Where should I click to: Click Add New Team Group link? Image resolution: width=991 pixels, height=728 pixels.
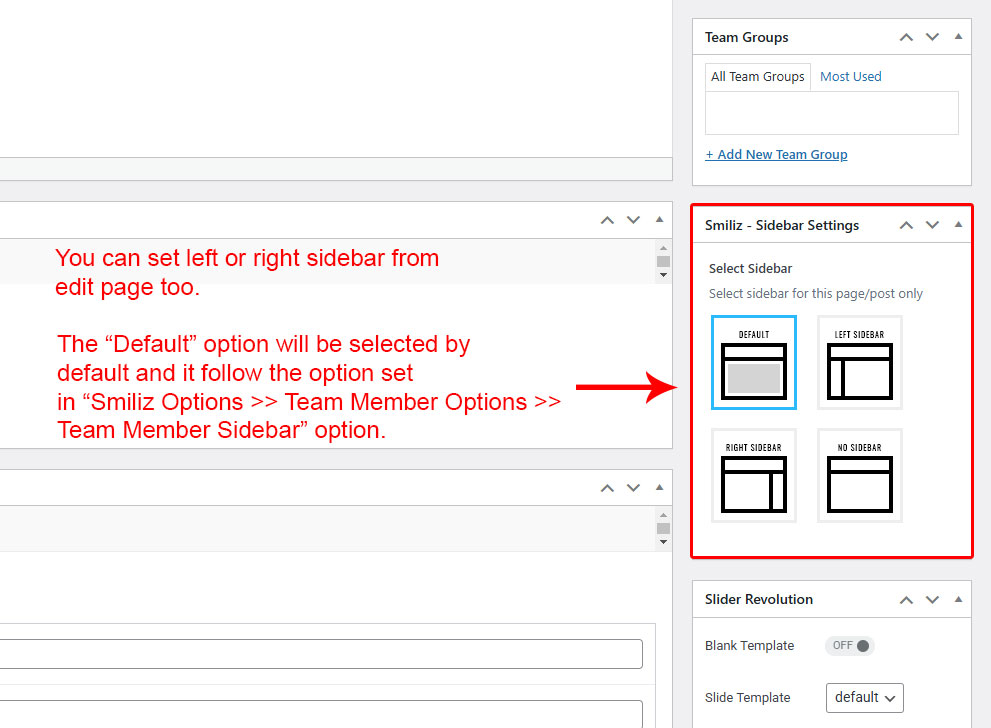coord(776,154)
